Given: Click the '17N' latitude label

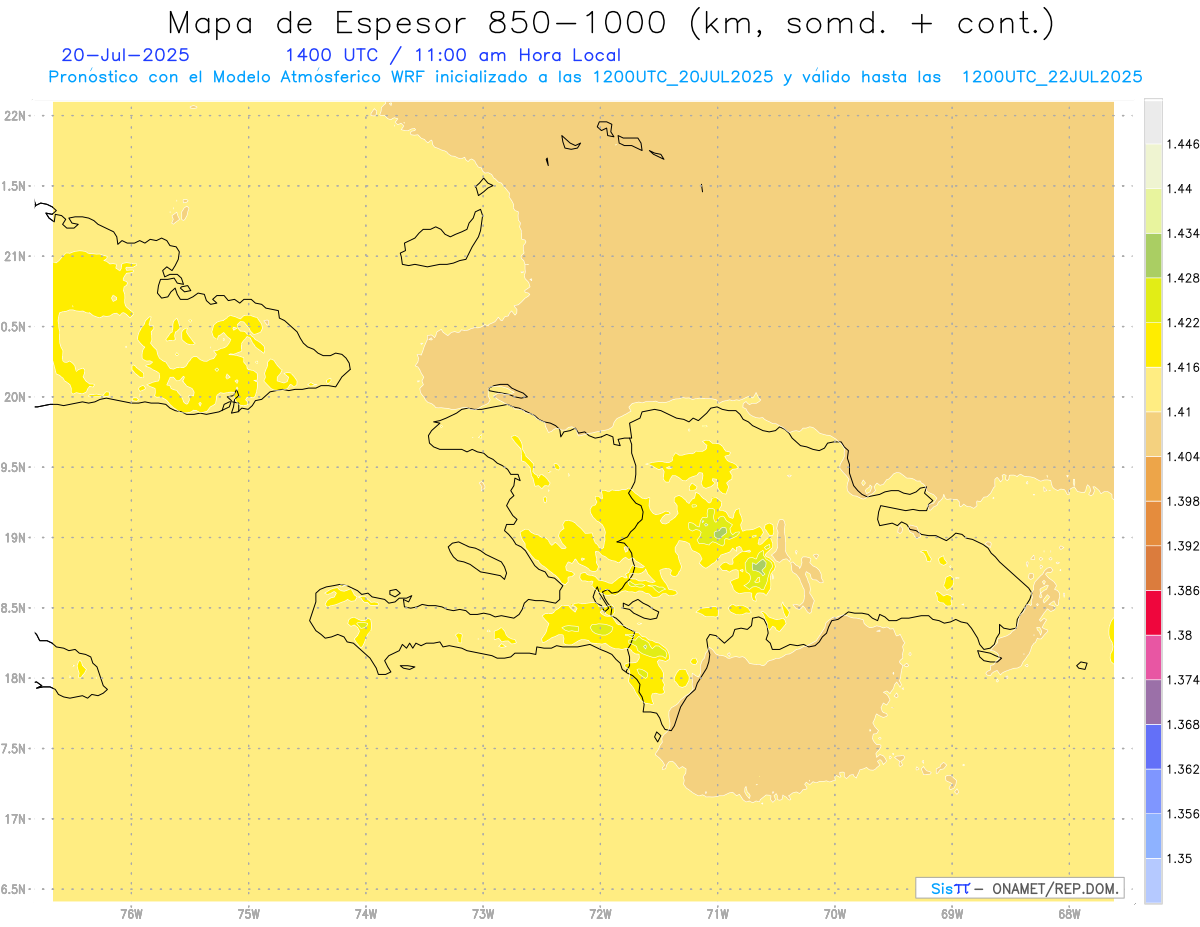Looking at the screenshot, I should click(x=15, y=819).
